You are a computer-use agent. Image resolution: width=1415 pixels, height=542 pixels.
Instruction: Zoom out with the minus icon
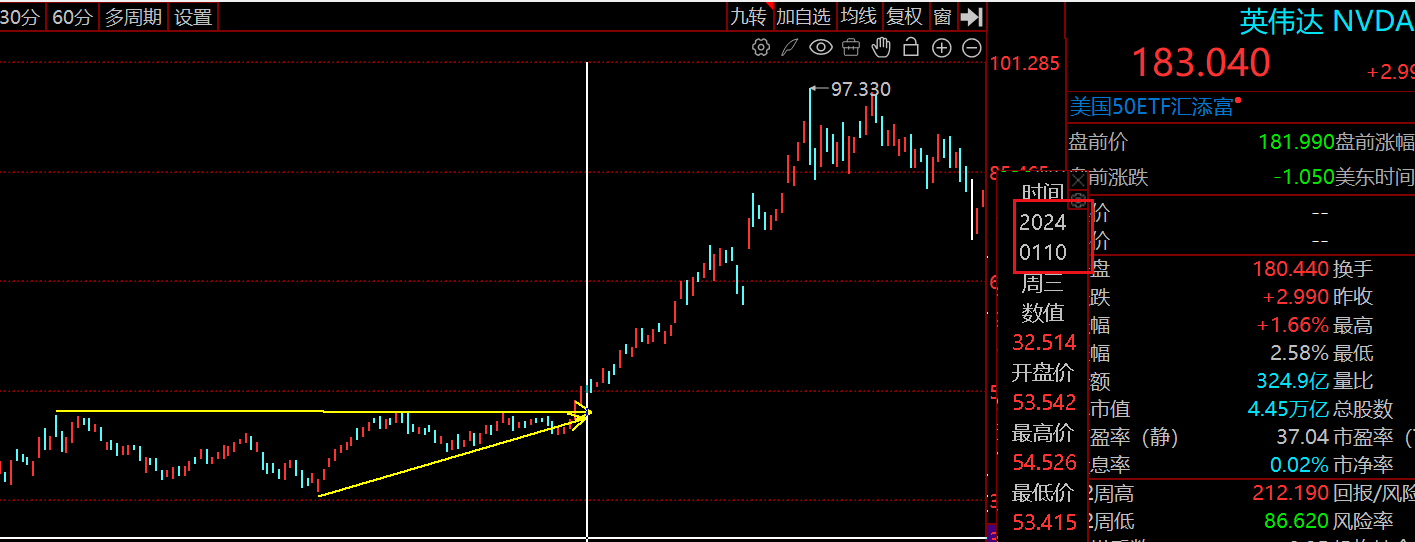click(971, 47)
